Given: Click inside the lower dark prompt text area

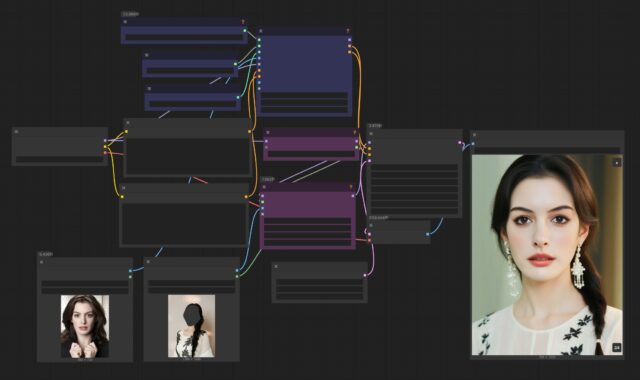Looking at the screenshot, I should 184,224.
